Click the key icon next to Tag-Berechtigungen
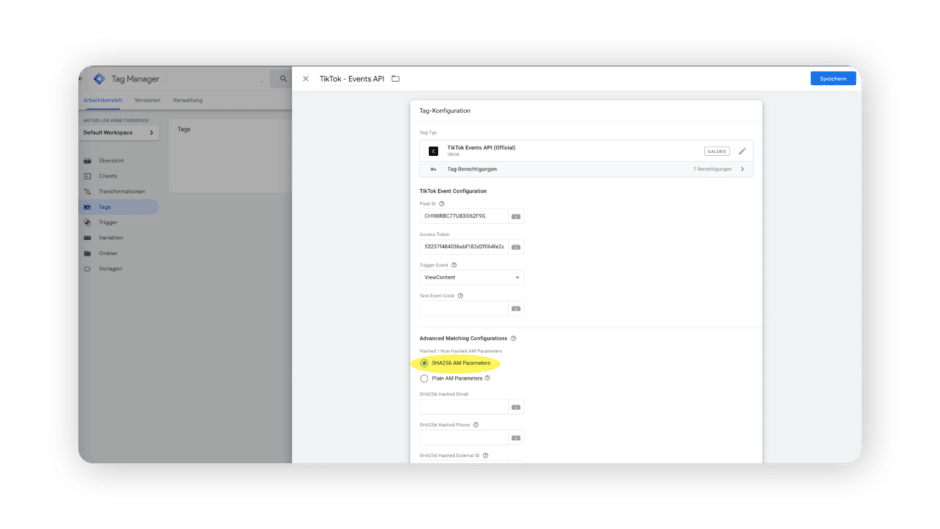Screen dimensions: 940x529 tap(433, 169)
